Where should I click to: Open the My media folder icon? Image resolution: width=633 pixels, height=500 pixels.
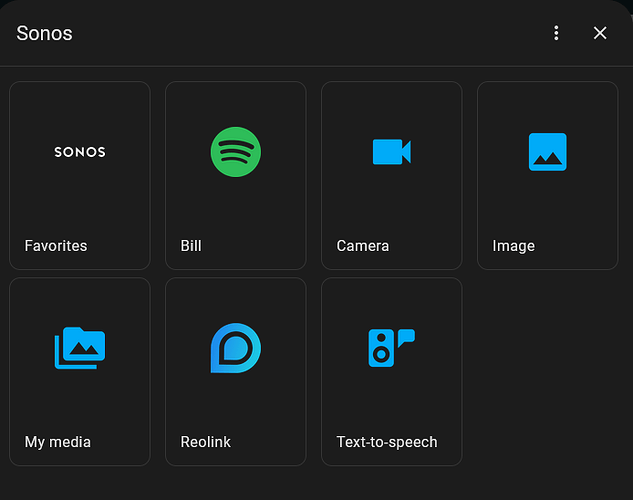80,348
